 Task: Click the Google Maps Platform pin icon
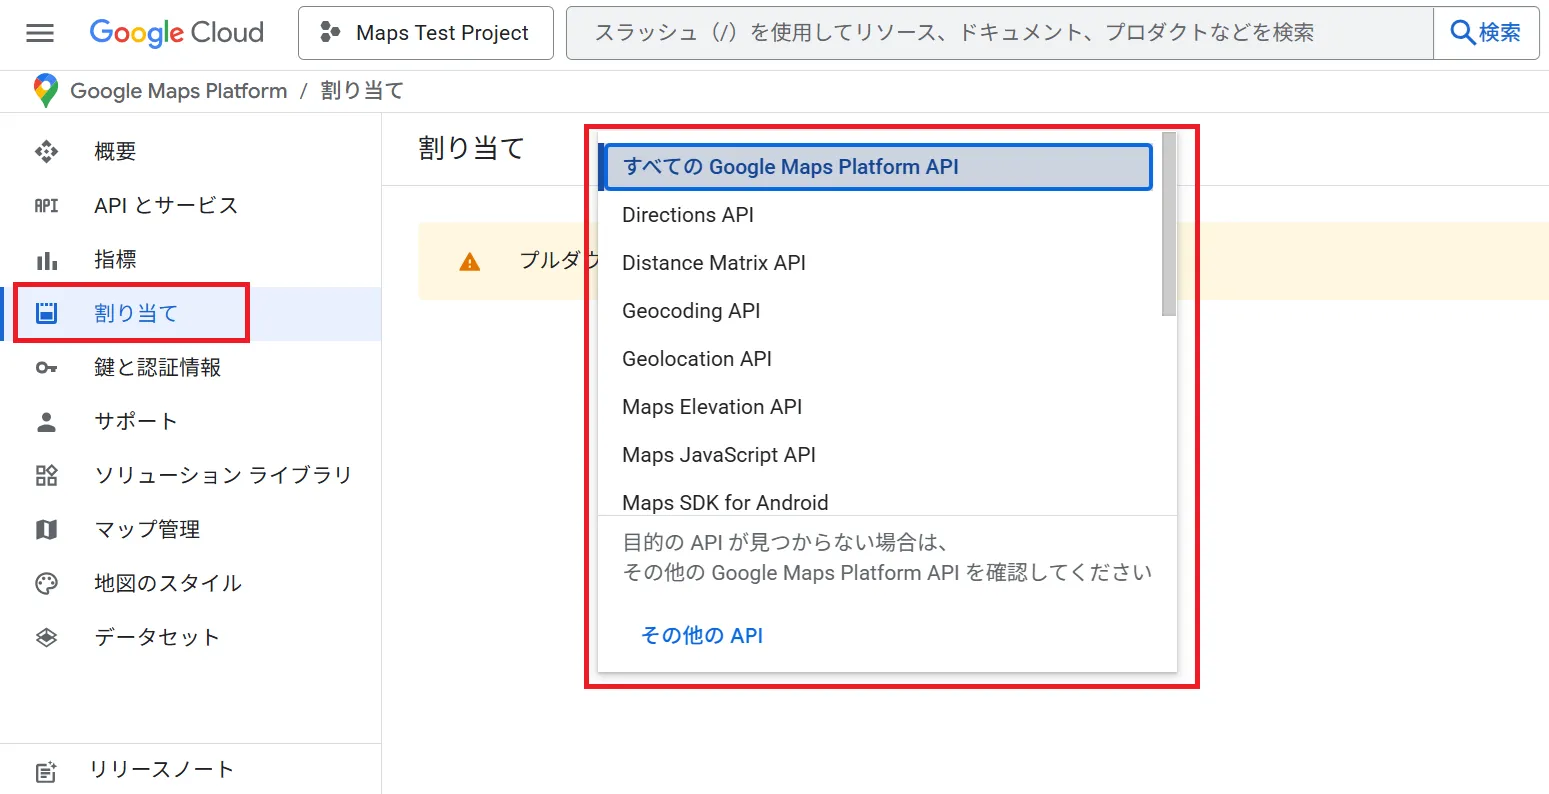pos(45,91)
